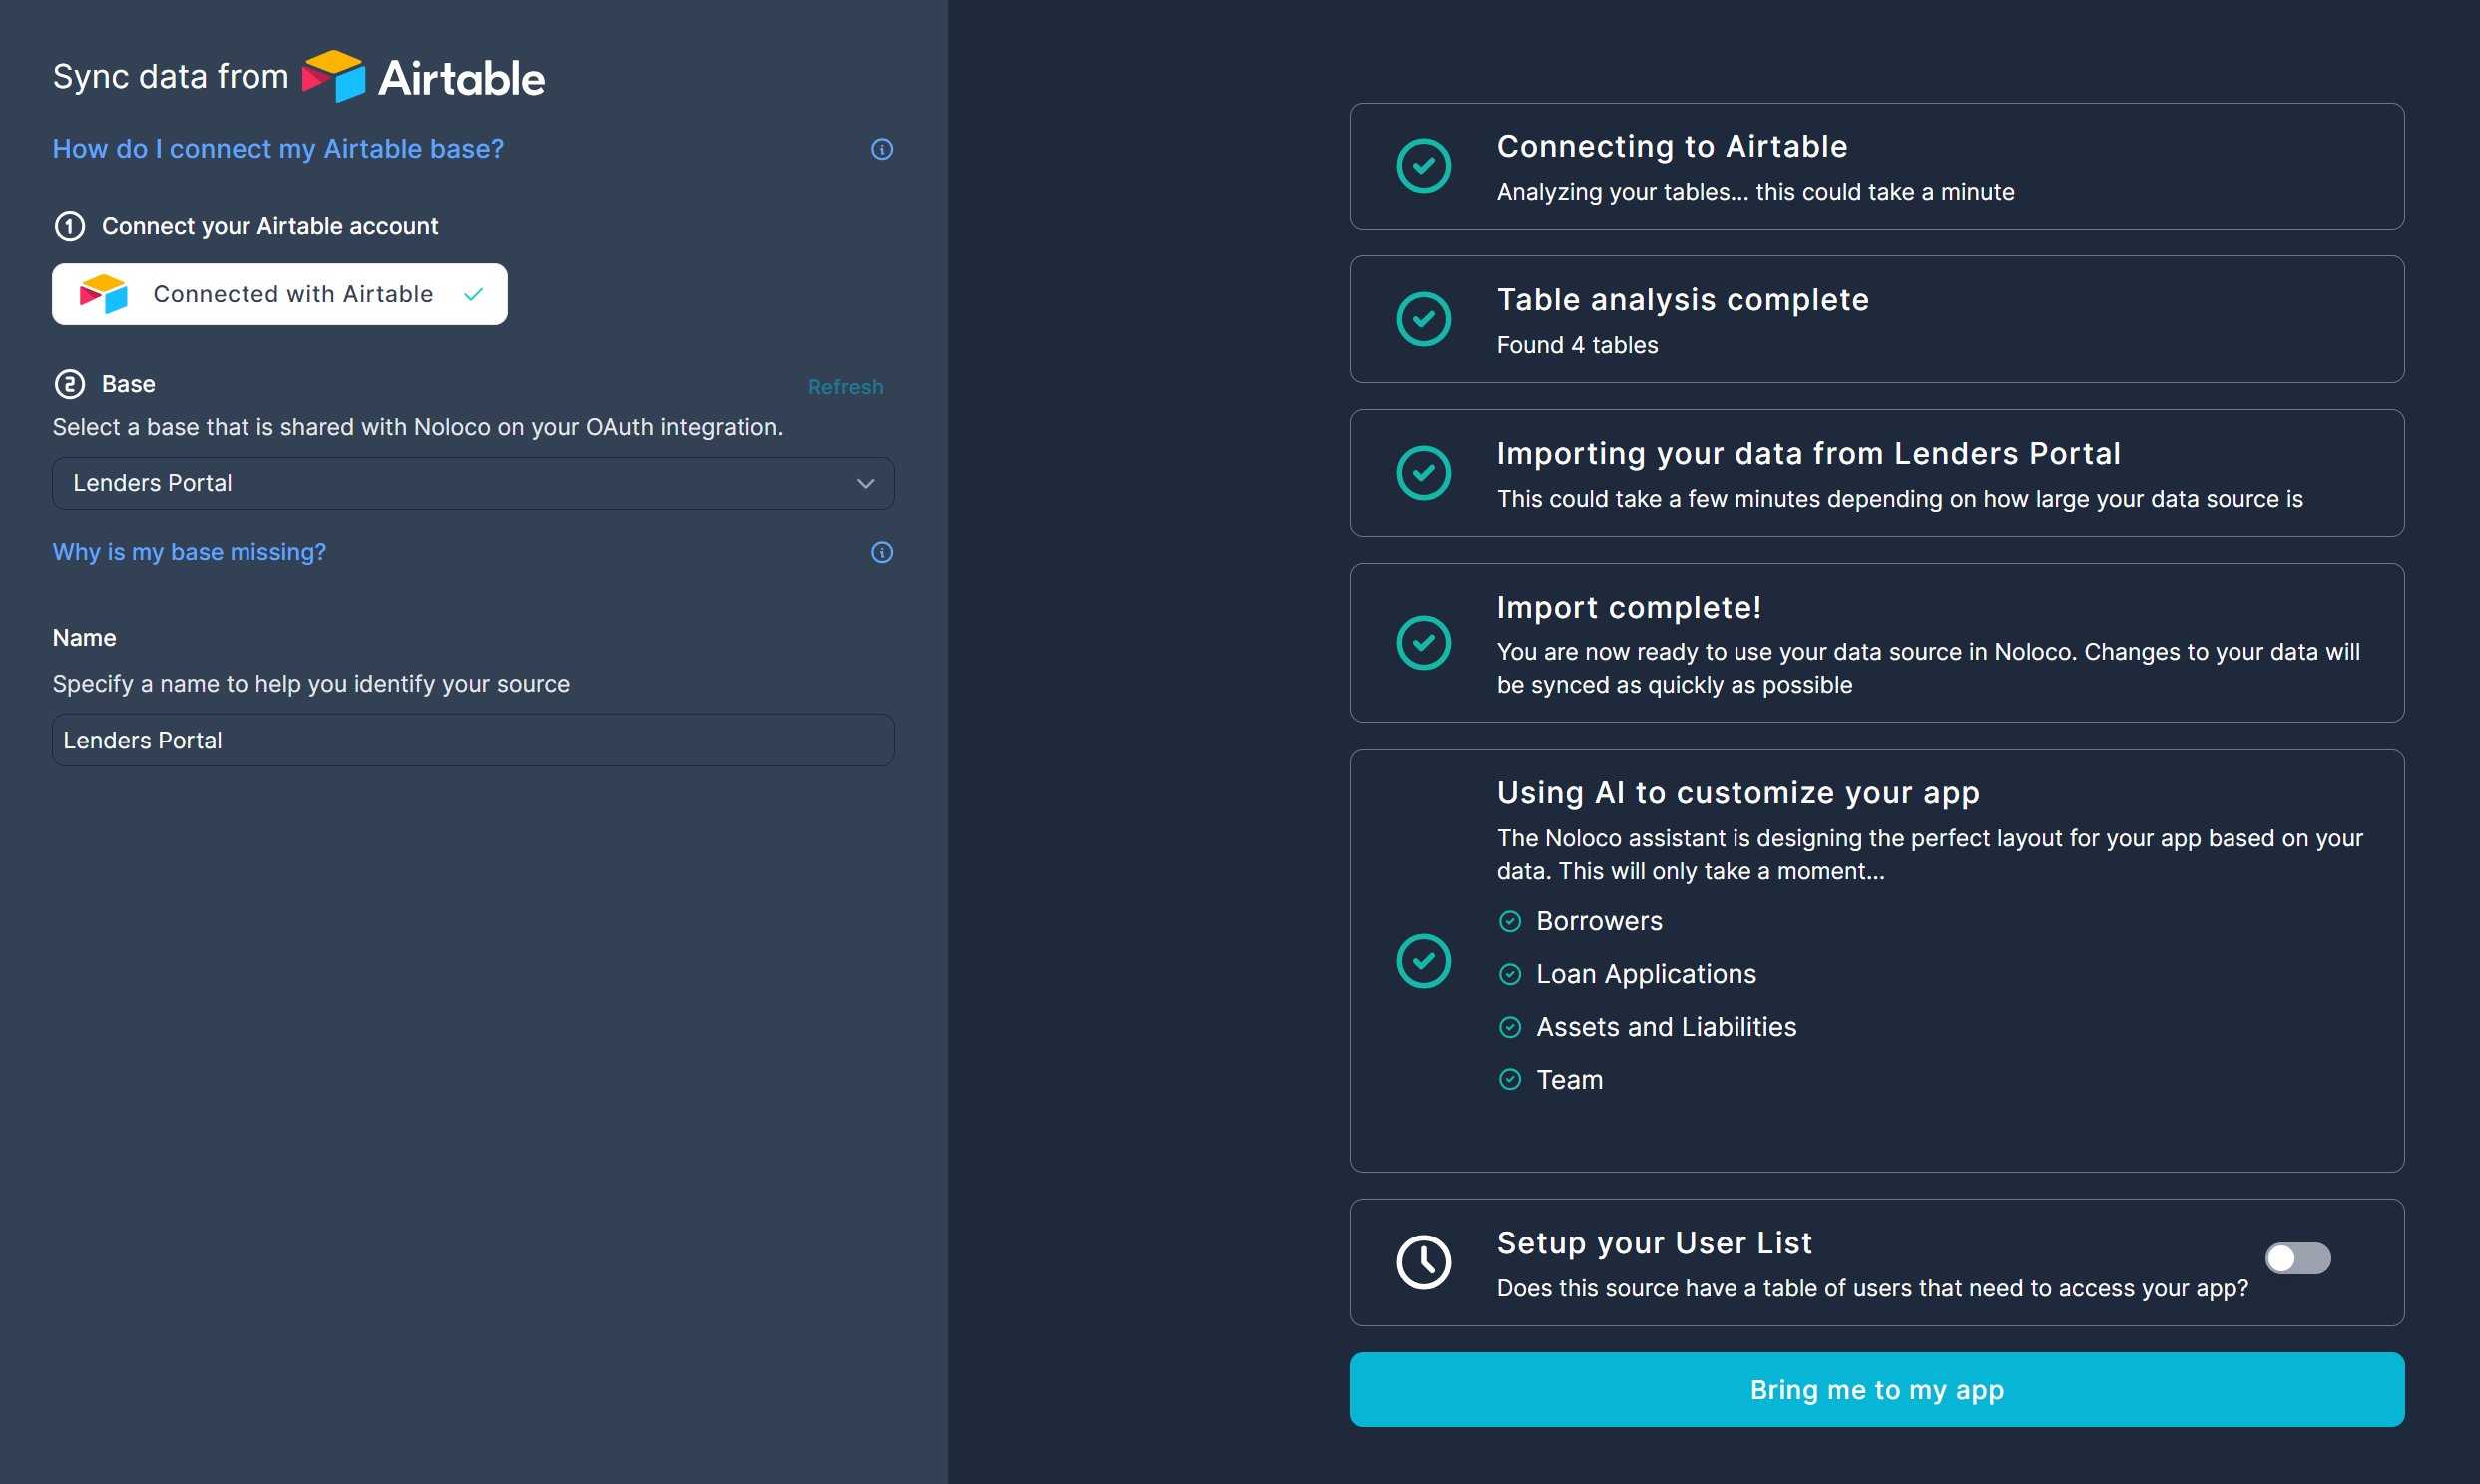
Task: Click checkmark icon beside Import complete step
Action: [1423, 642]
